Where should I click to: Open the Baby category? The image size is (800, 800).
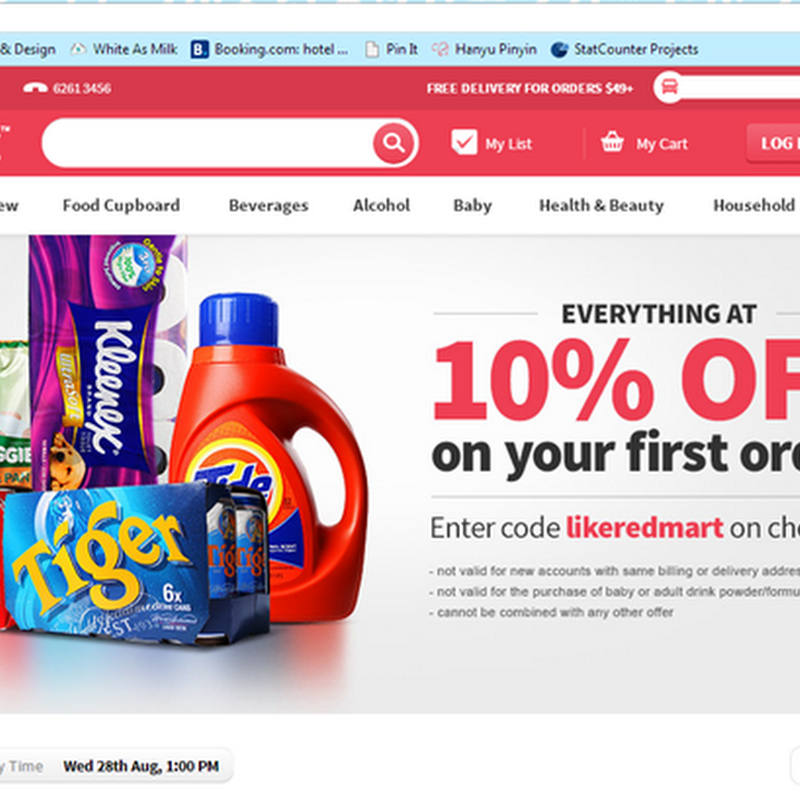click(472, 206)
